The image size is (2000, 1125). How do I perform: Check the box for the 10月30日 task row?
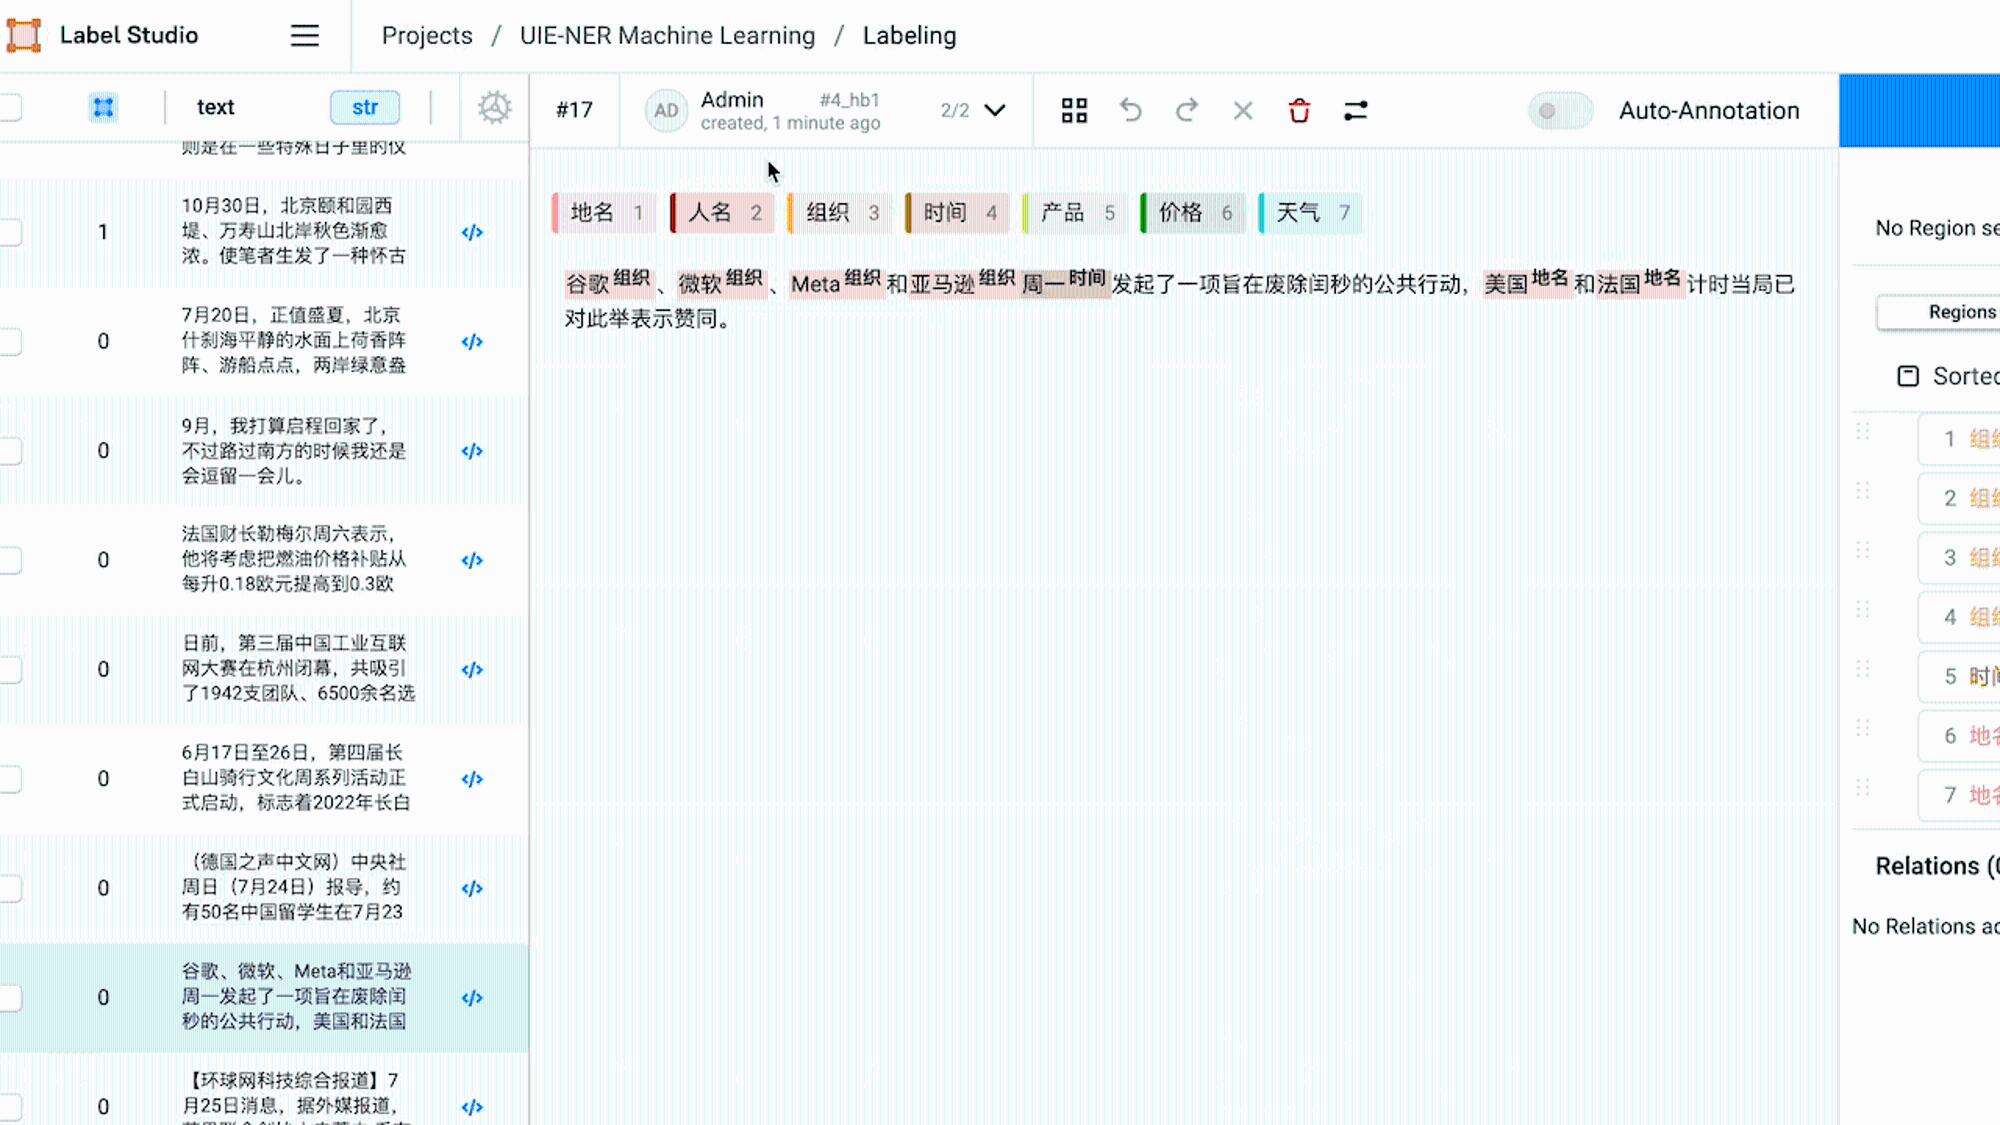10,232
